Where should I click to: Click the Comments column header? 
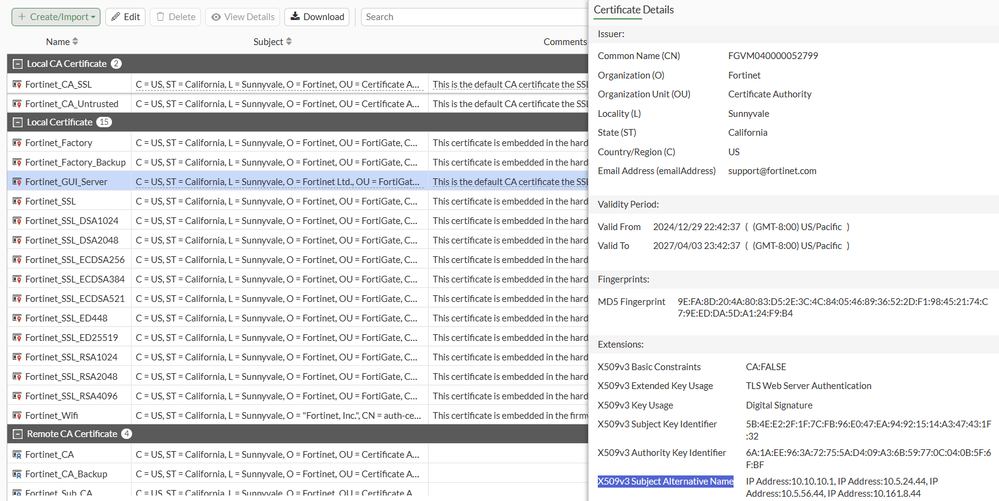tap(564, 41)
